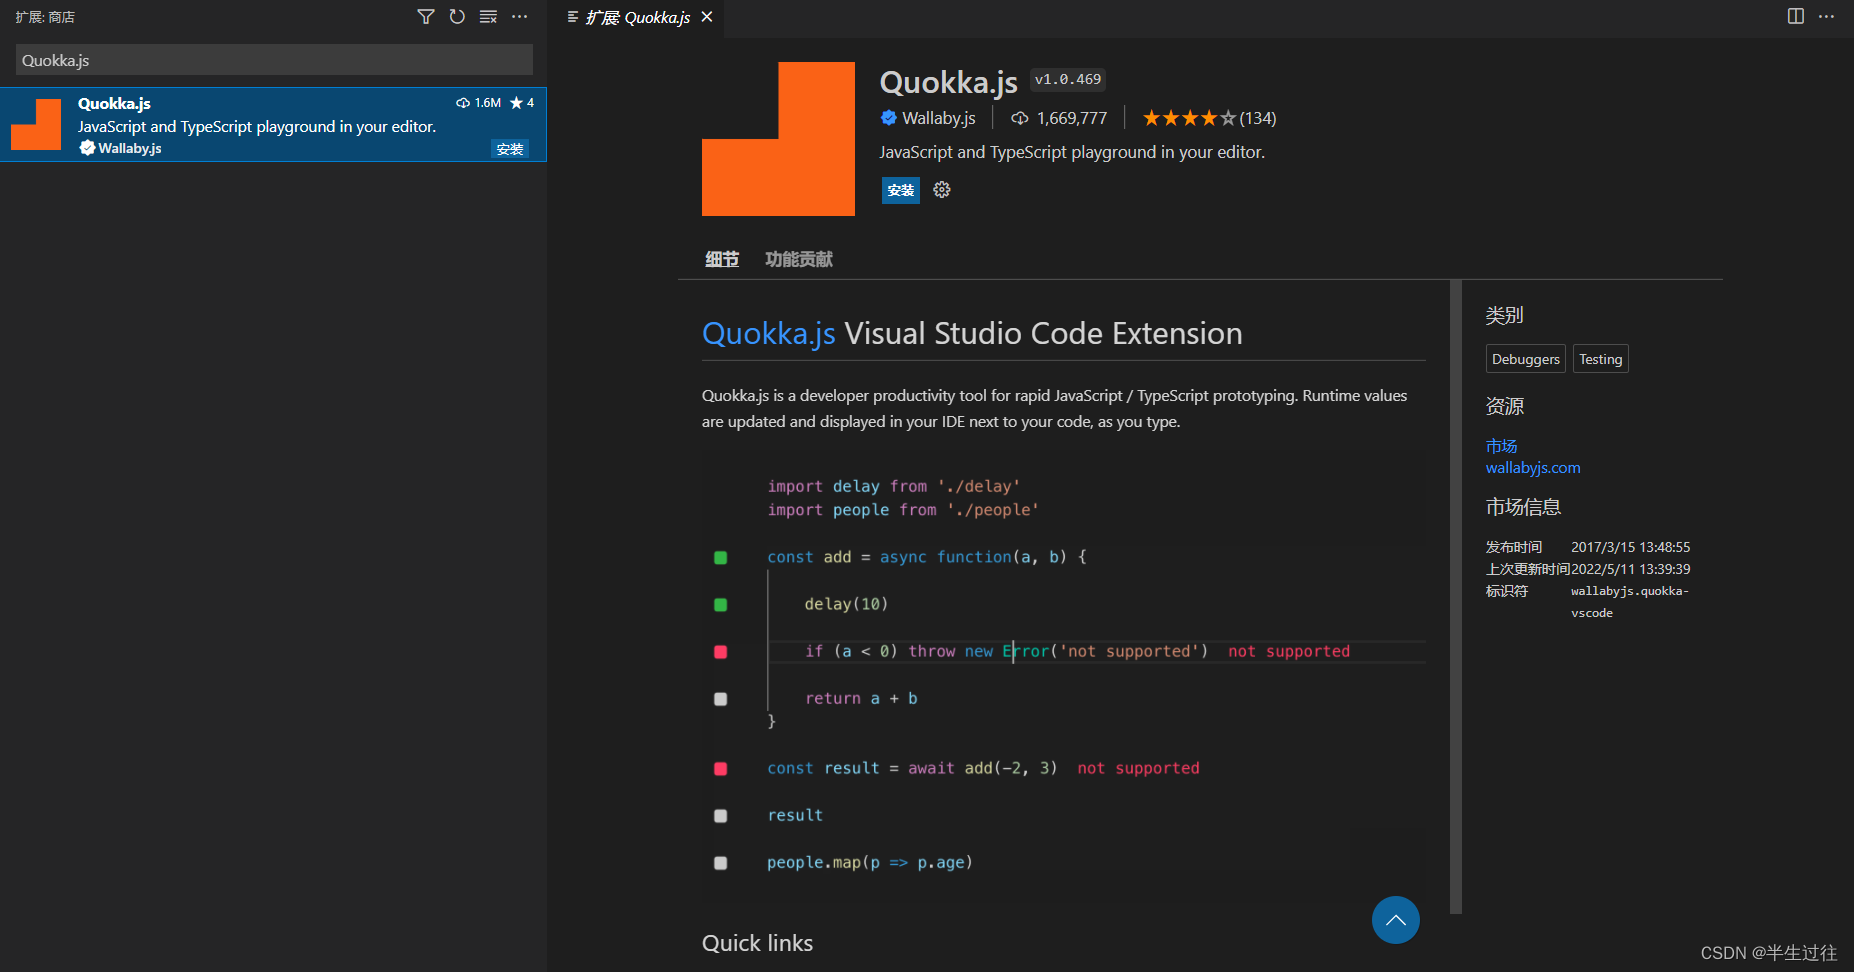Refresh the extensions list
This screenshot has height=972, width=1854.
pyautogui.click(x=457, y=17)
